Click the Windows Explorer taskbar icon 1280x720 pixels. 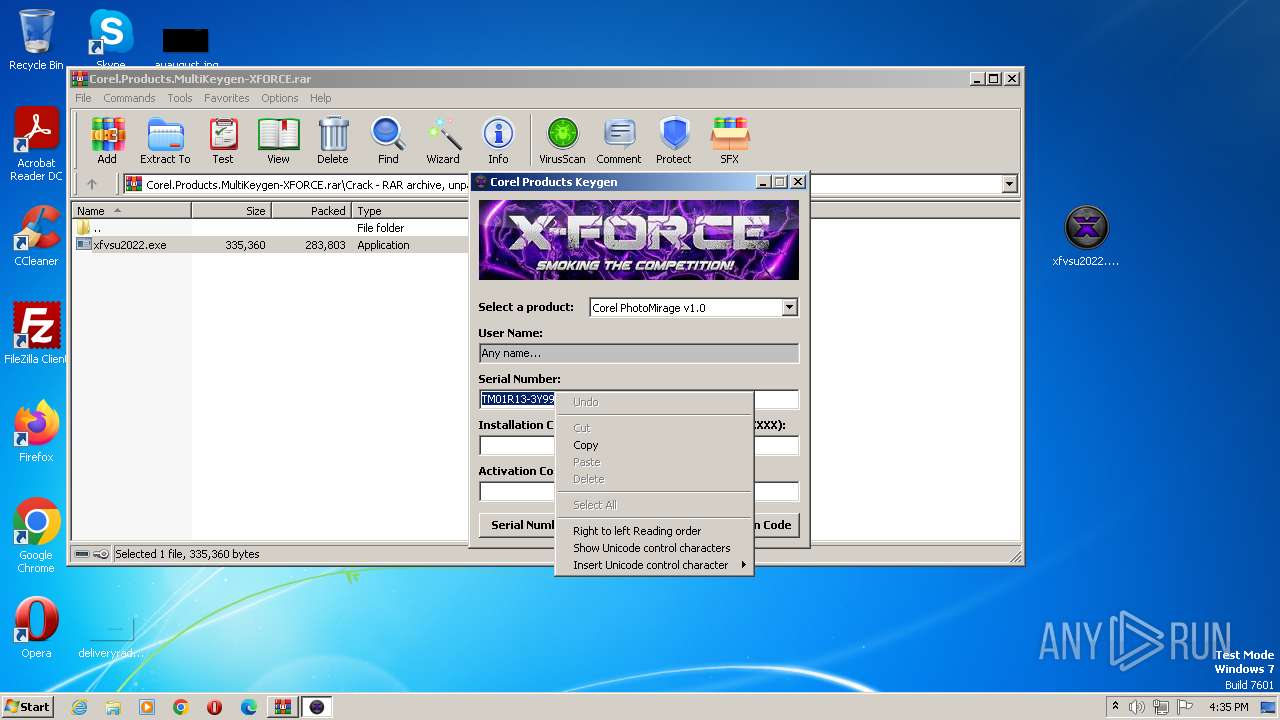pyautogui.click(x=113, y=707)
